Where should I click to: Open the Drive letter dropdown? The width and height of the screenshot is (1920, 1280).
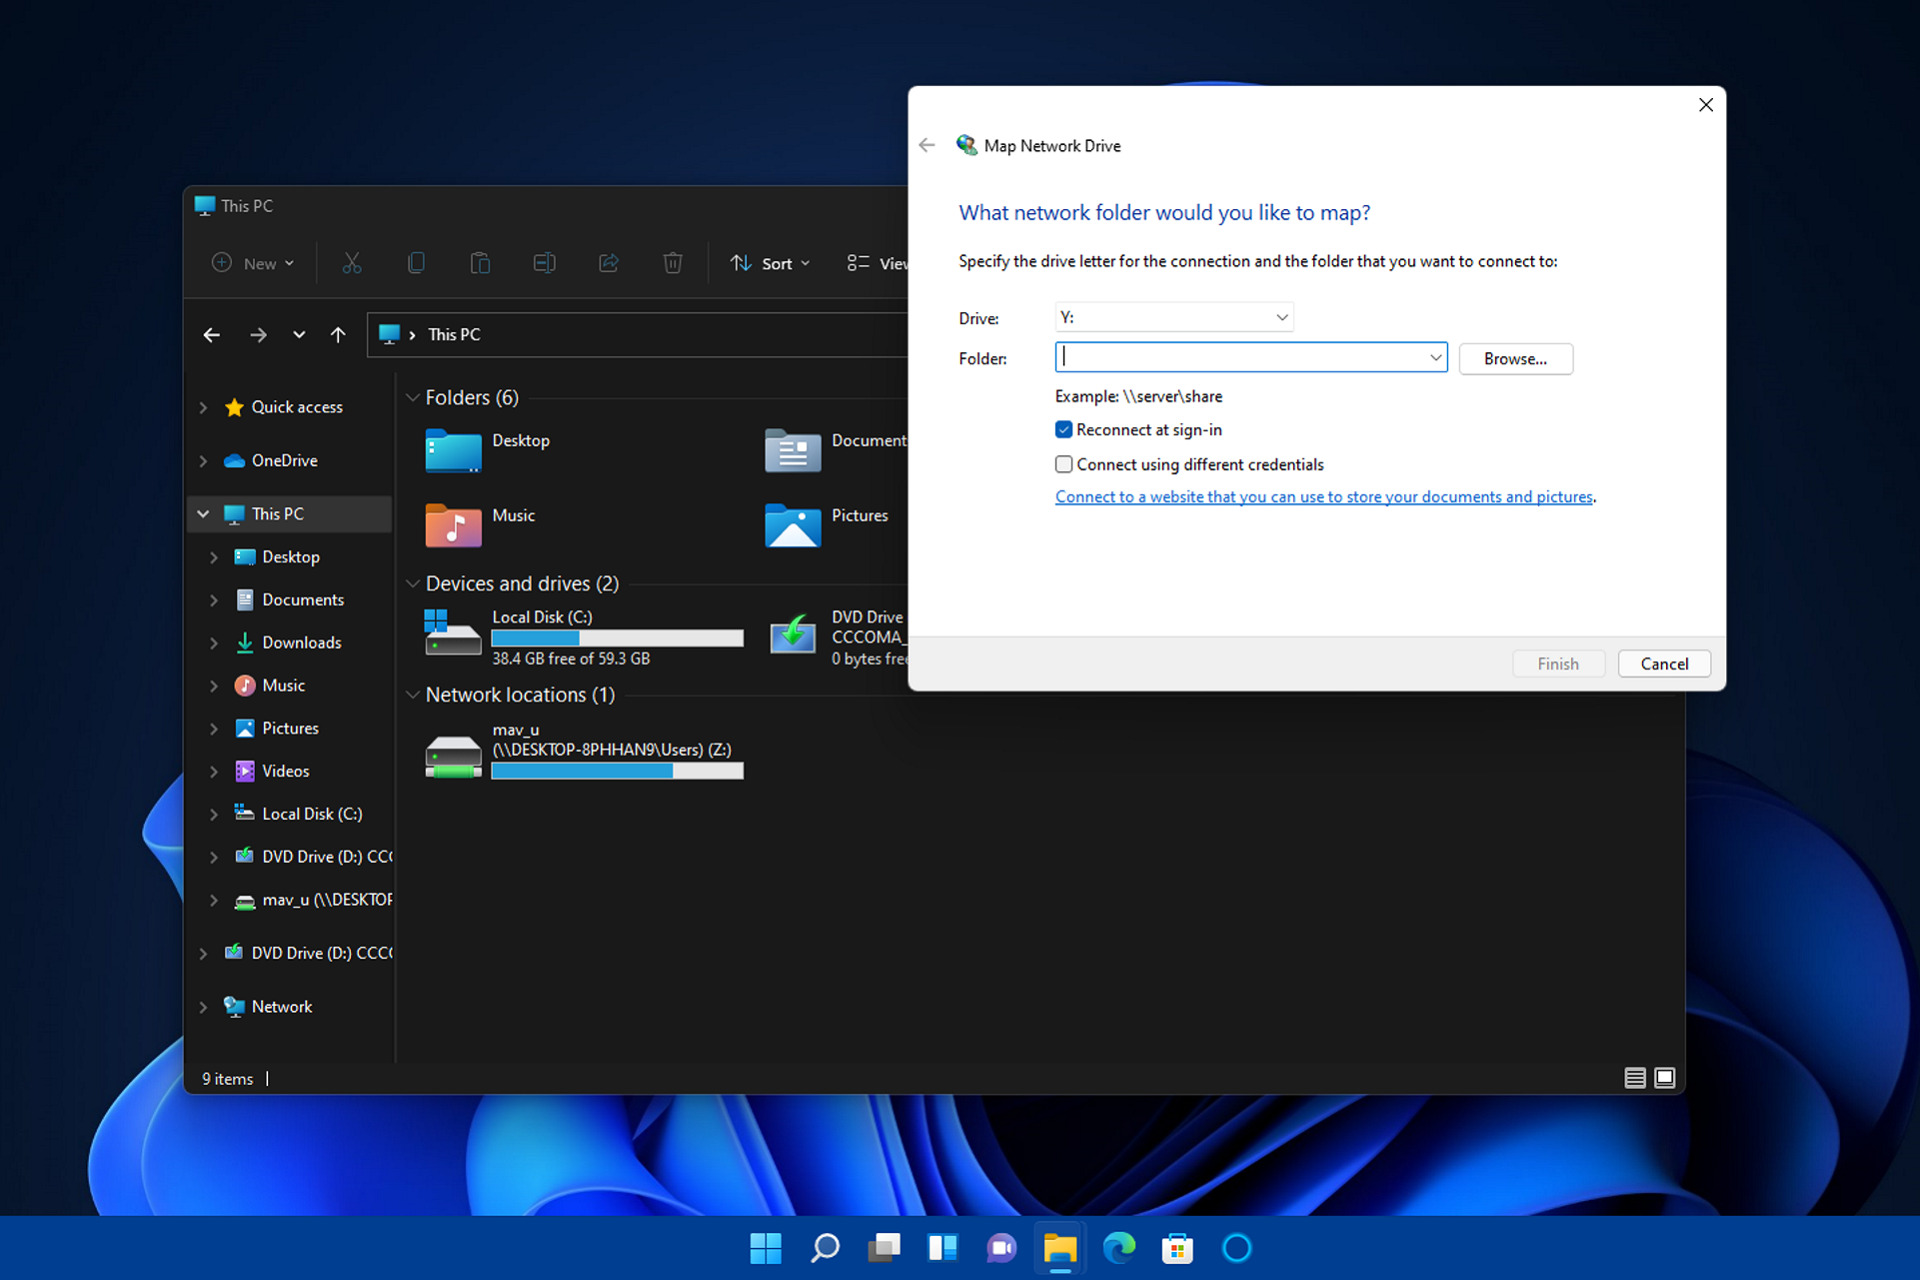point(1174,317)
